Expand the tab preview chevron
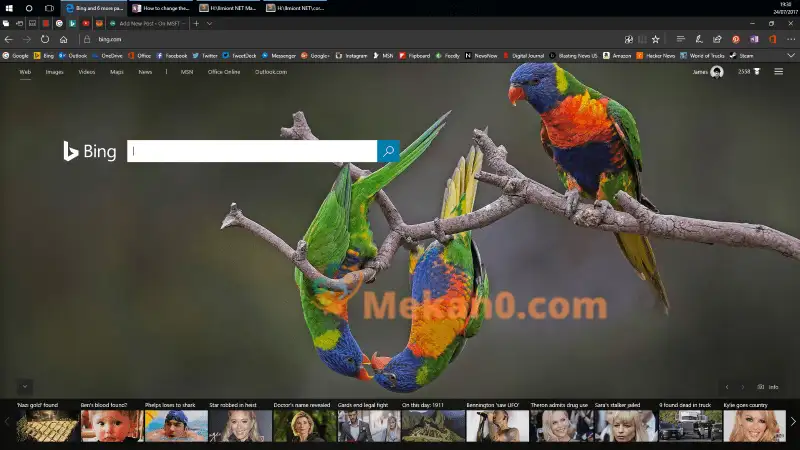The height and width of the screenshot is (450, 800). [209, 23]
